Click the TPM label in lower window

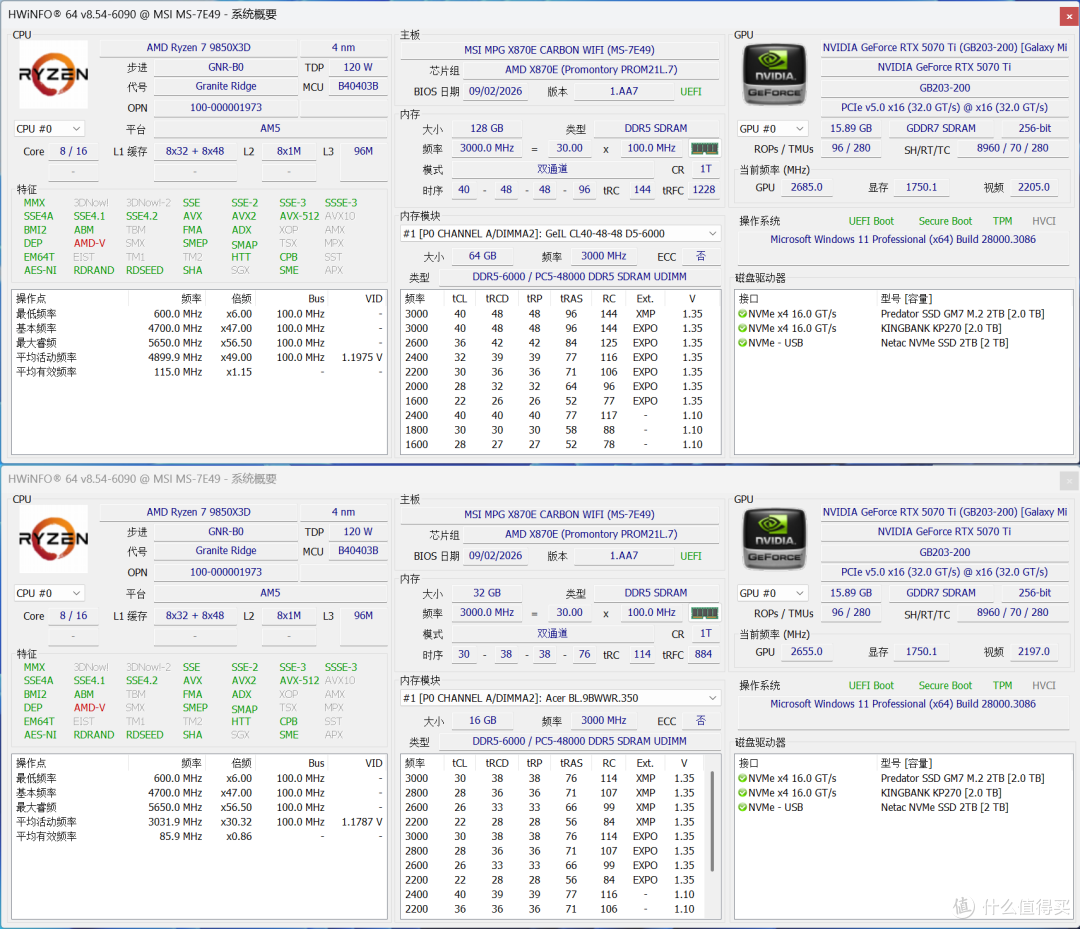tap(1002, 685)
